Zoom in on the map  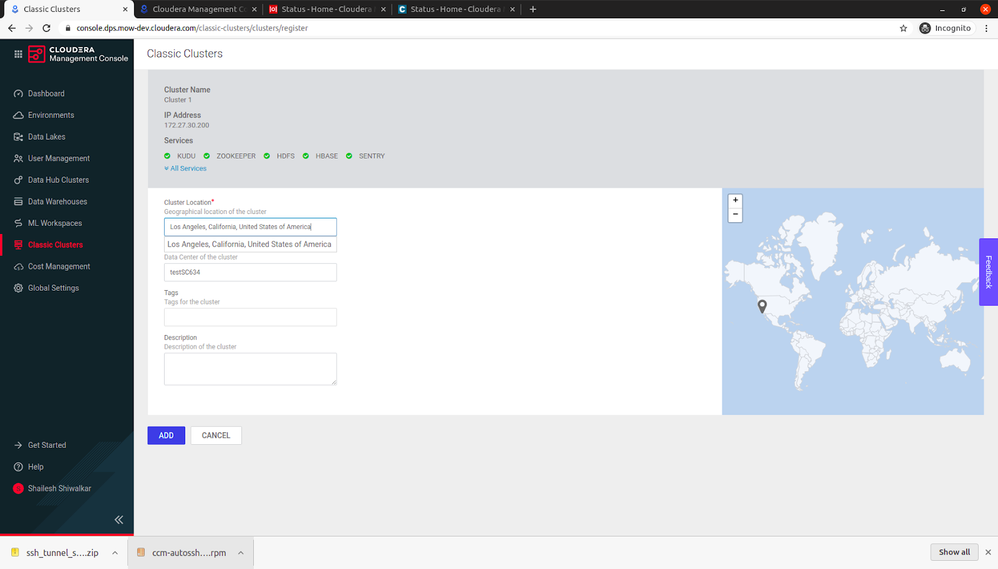coord(735,200)
